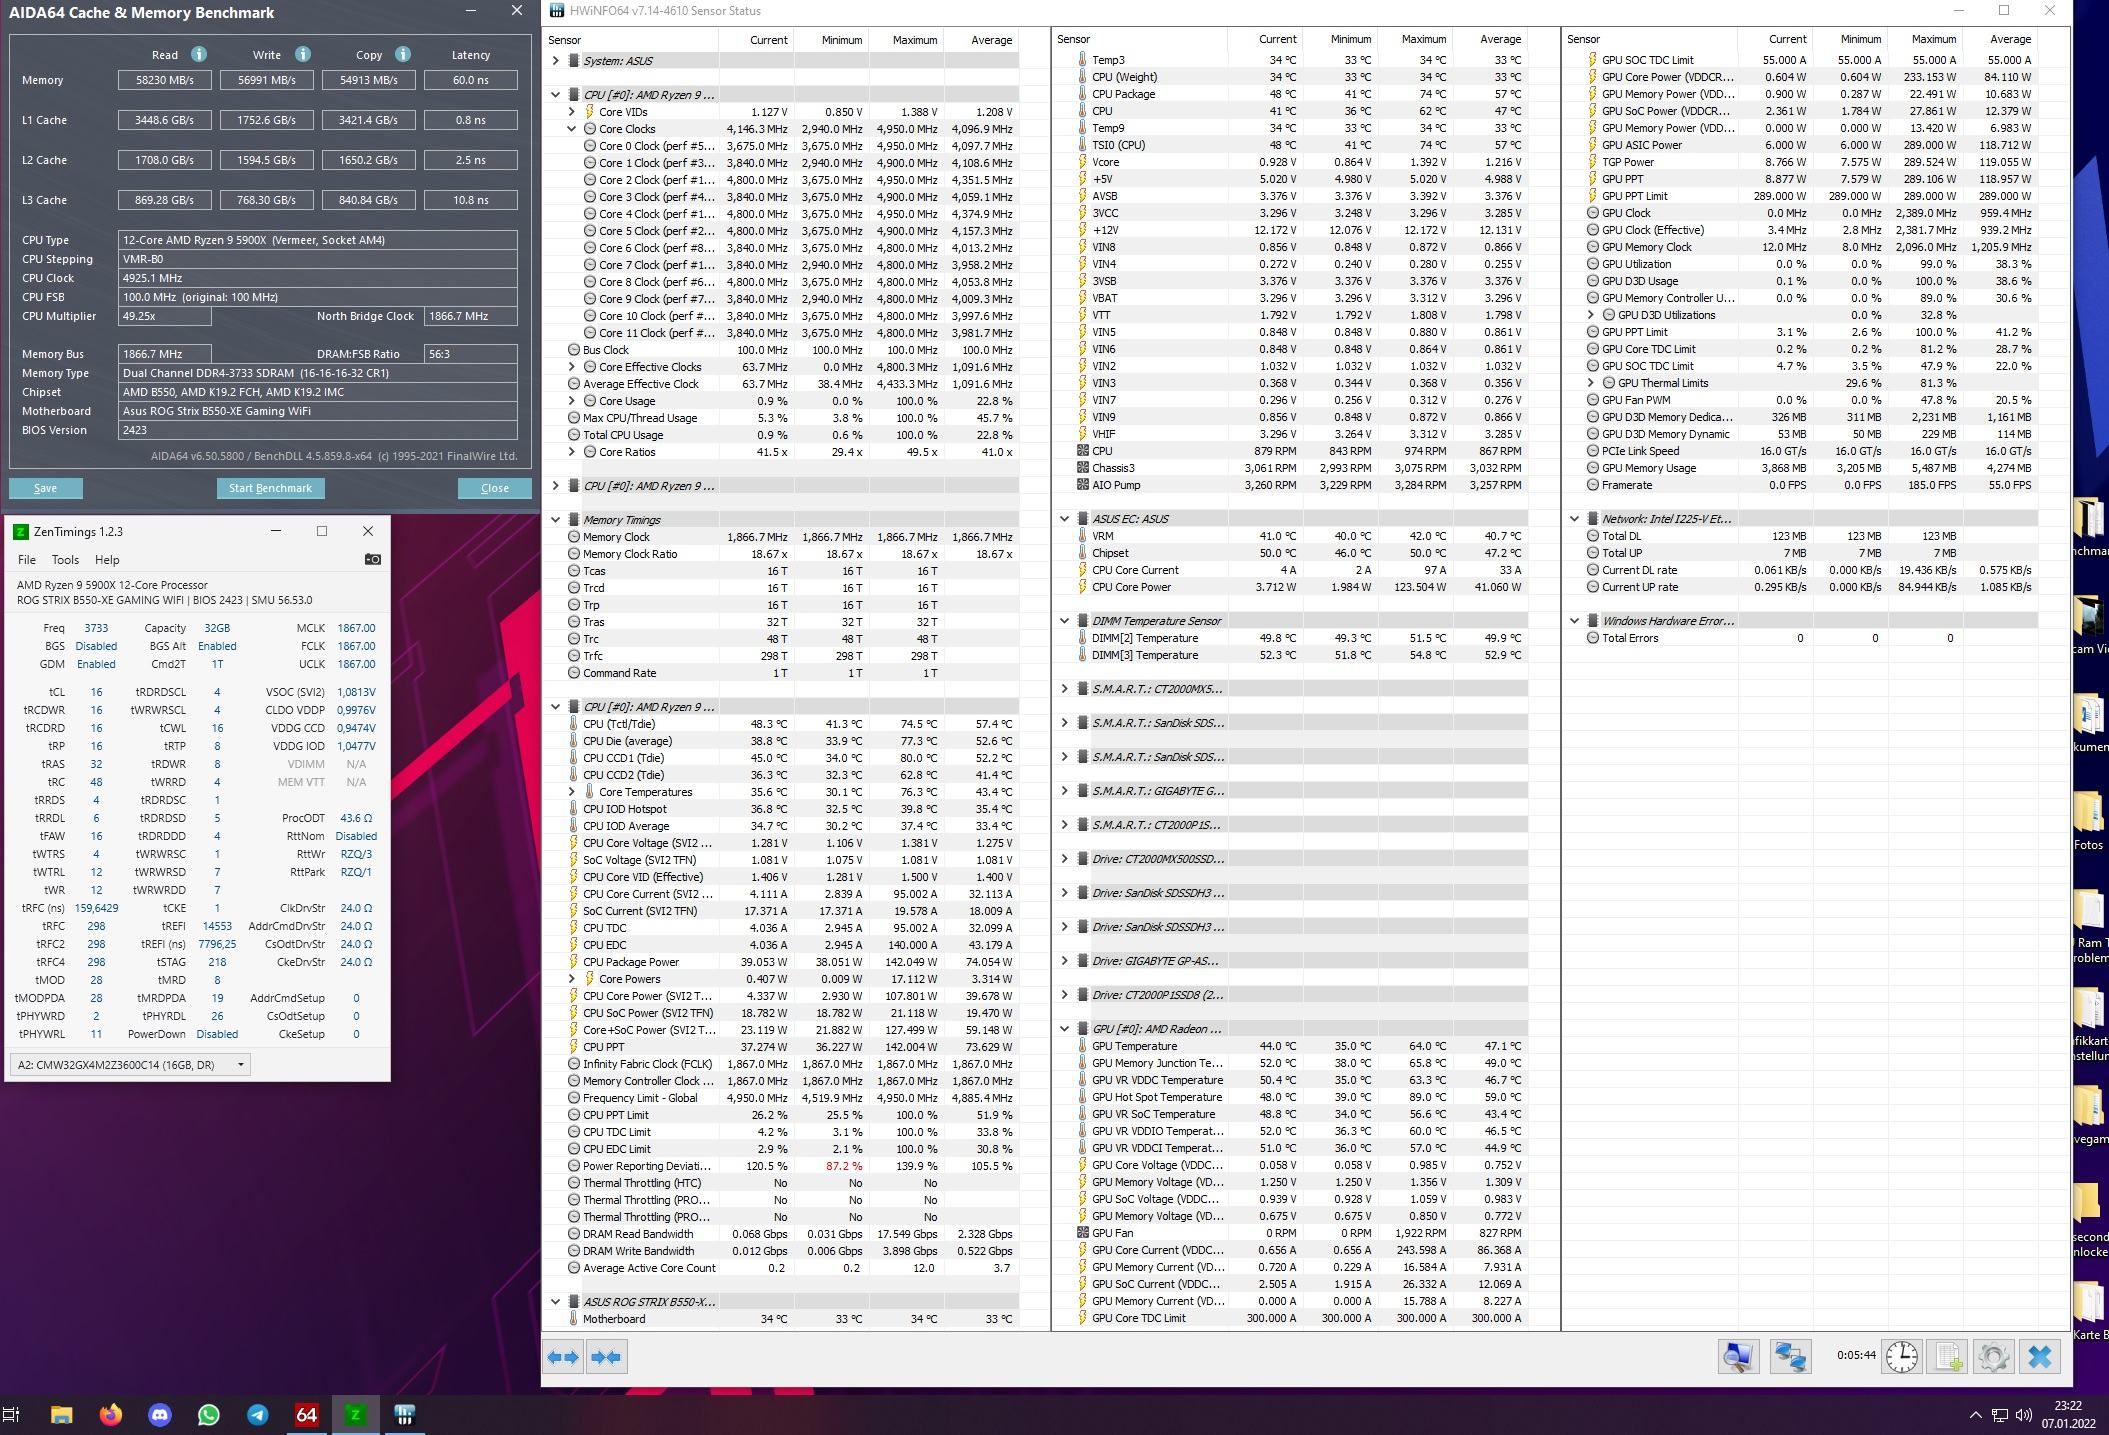
Task: Click the two-computers sync icon in HWiNFO toolbar
Action: pos(1790,1356)
